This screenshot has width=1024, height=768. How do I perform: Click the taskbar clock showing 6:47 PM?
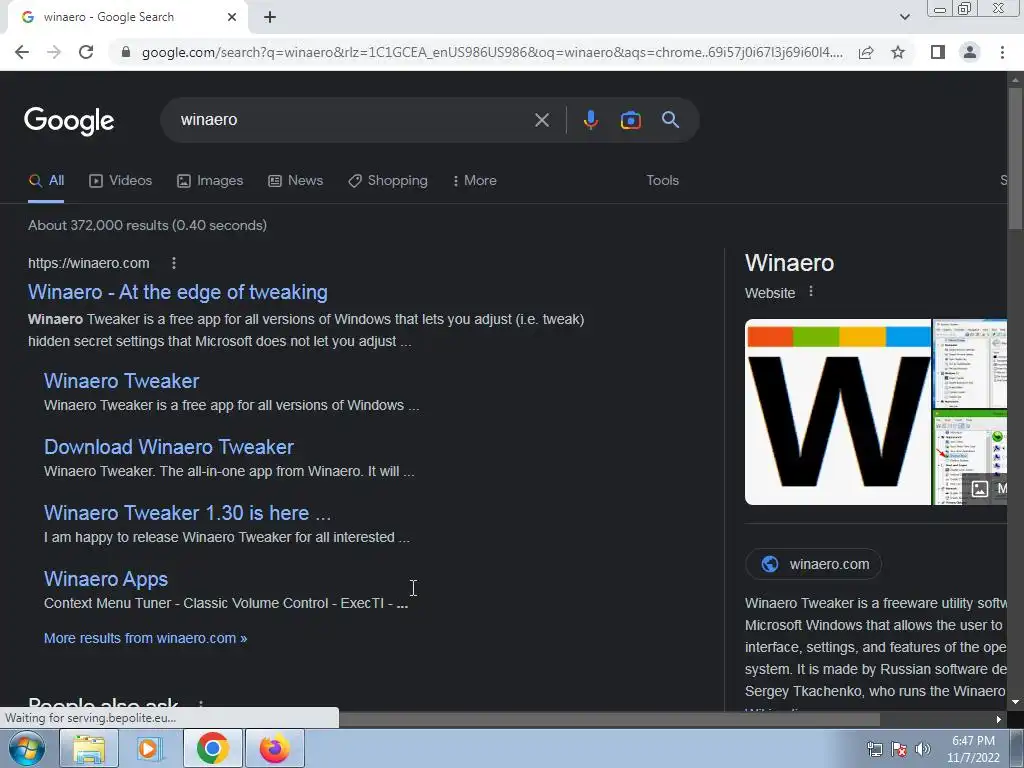tap(973, 749)
